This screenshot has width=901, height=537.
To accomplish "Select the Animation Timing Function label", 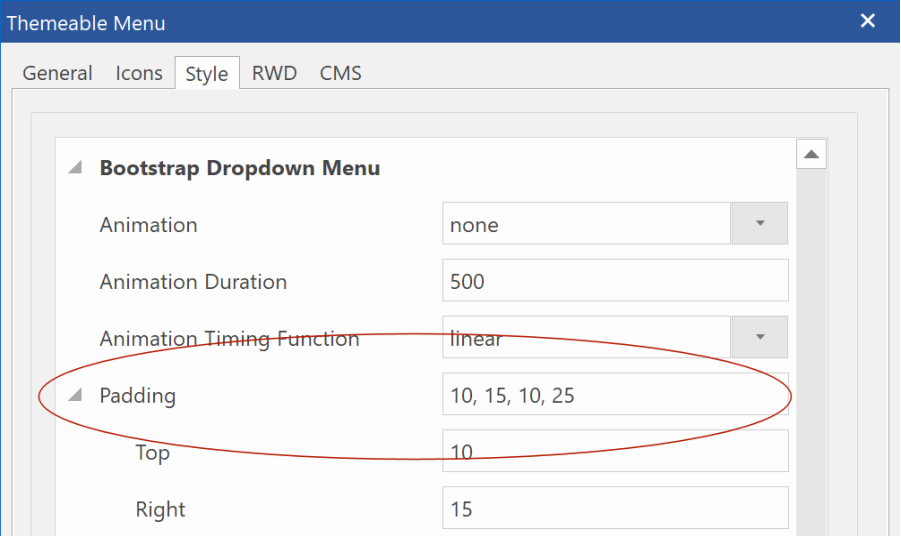I will 229,339.
